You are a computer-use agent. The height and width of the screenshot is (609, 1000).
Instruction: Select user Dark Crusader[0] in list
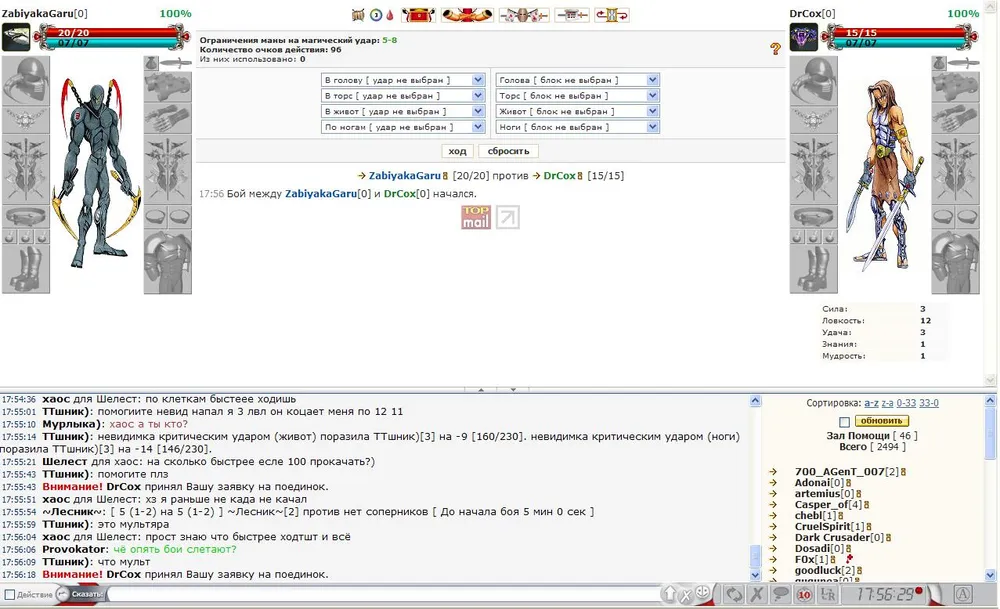click(839, 538)
